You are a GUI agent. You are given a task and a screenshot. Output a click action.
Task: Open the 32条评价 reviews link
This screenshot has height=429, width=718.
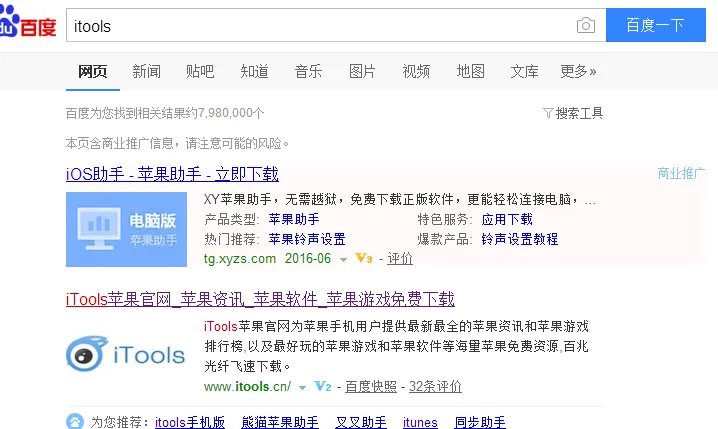[435, 387]
